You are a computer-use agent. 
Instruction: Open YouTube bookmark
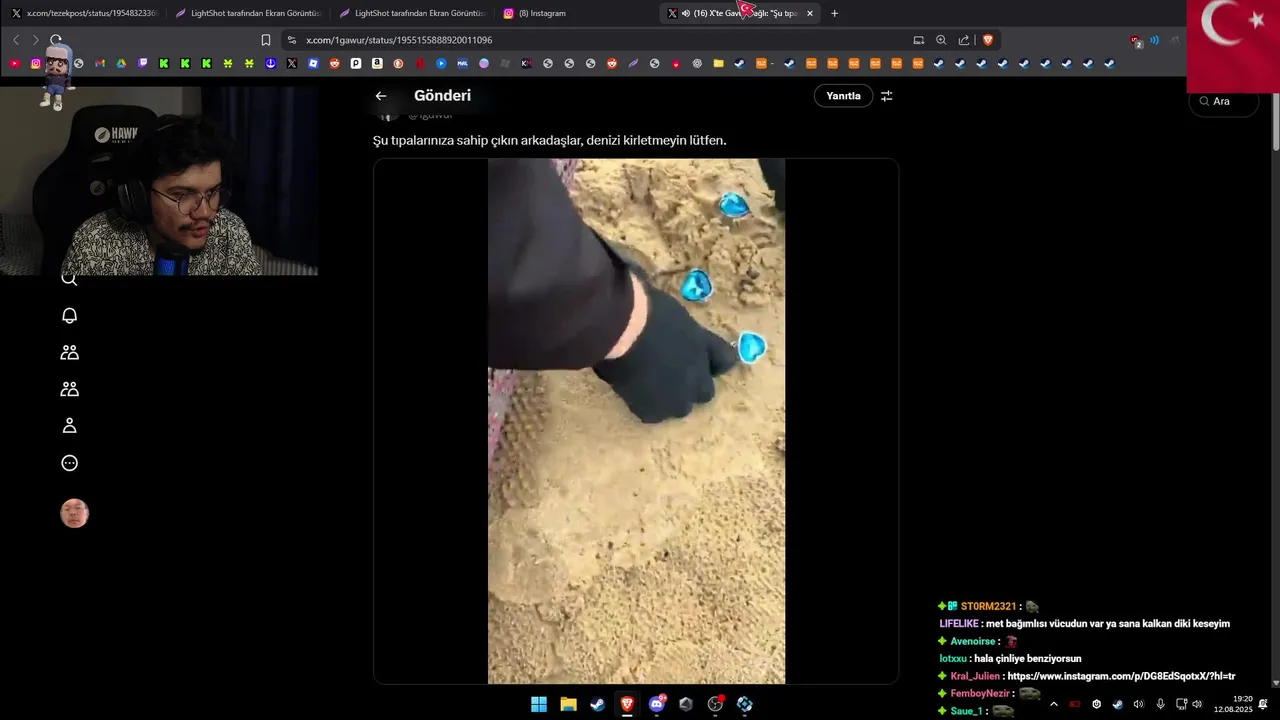pos(14,63)
